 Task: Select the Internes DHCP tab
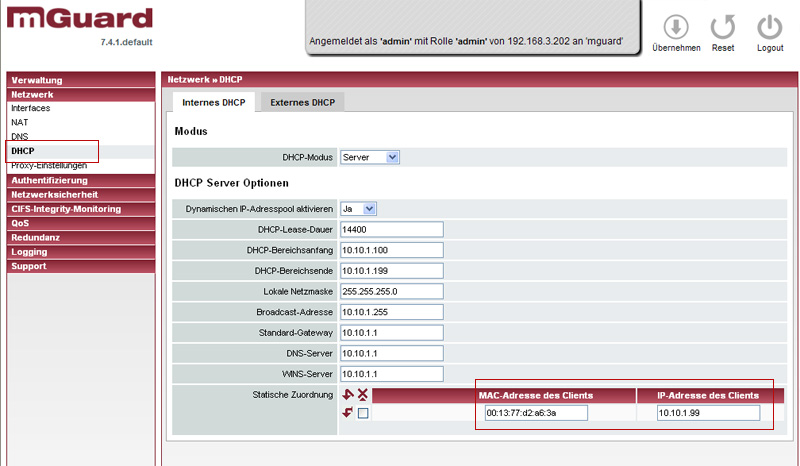click(213, 102)
